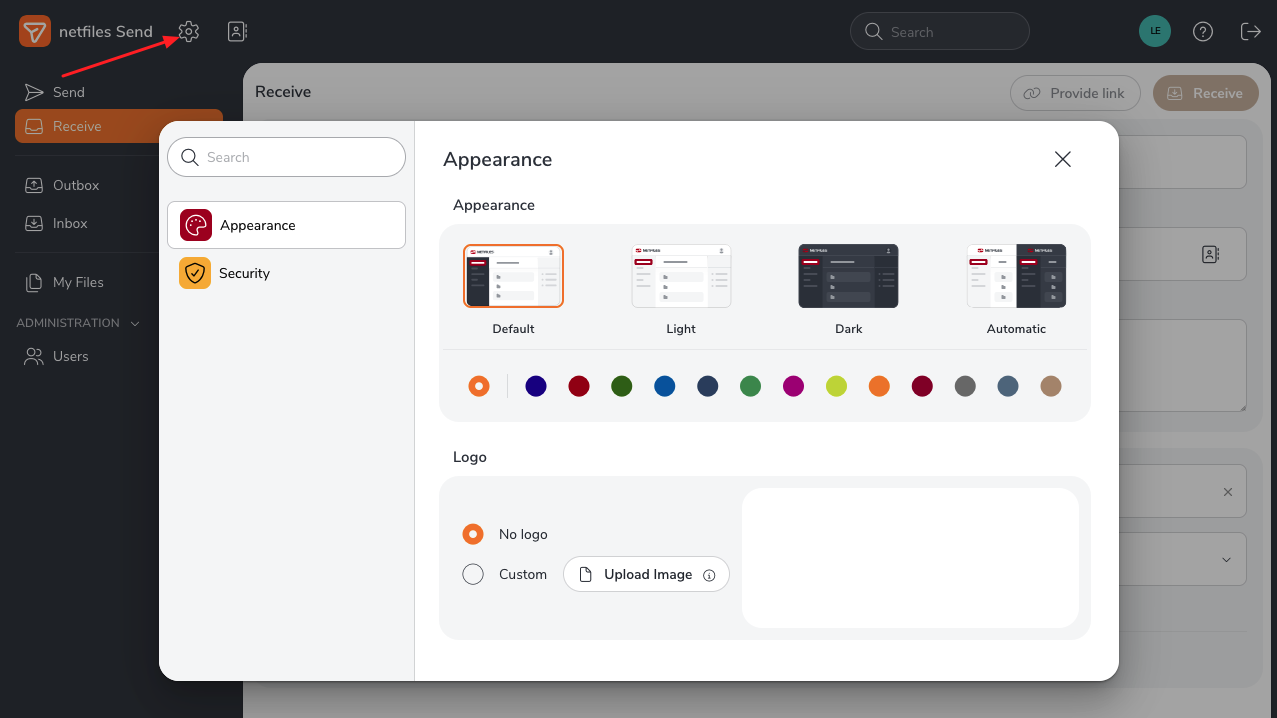
Task: Select the Appearance settings tab
Action: (x=286, y=225)
